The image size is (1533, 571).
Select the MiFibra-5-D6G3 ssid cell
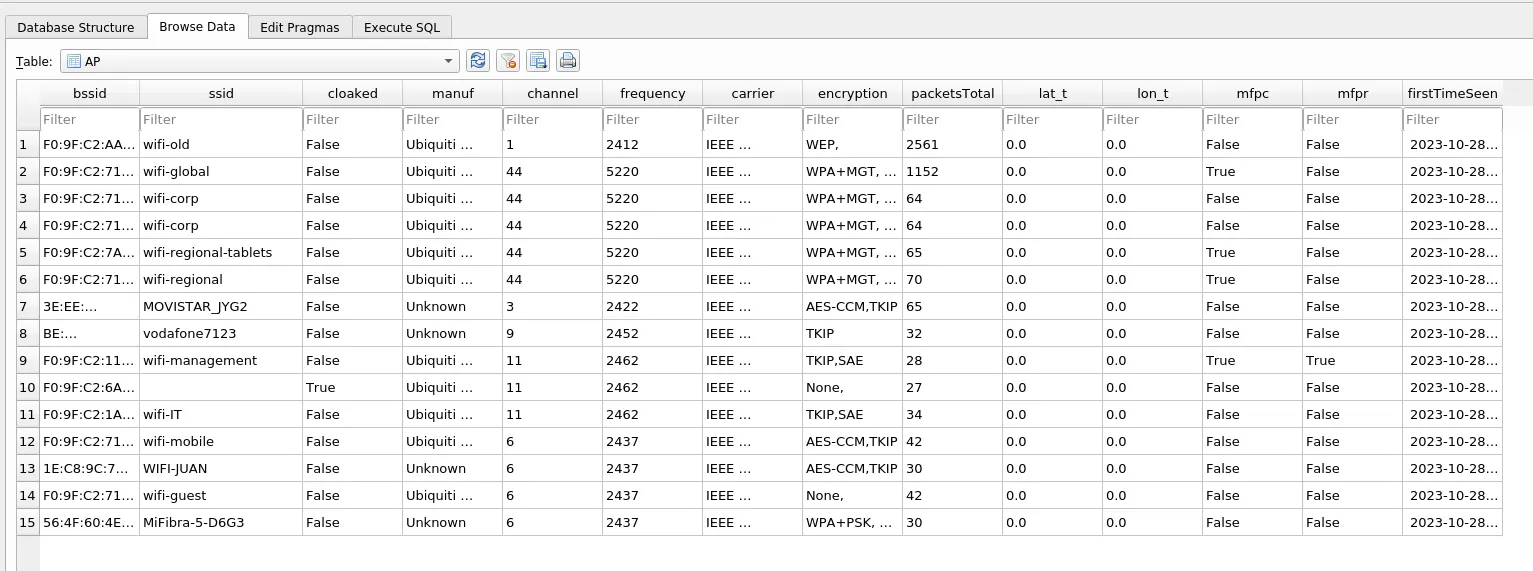(221, 522)
